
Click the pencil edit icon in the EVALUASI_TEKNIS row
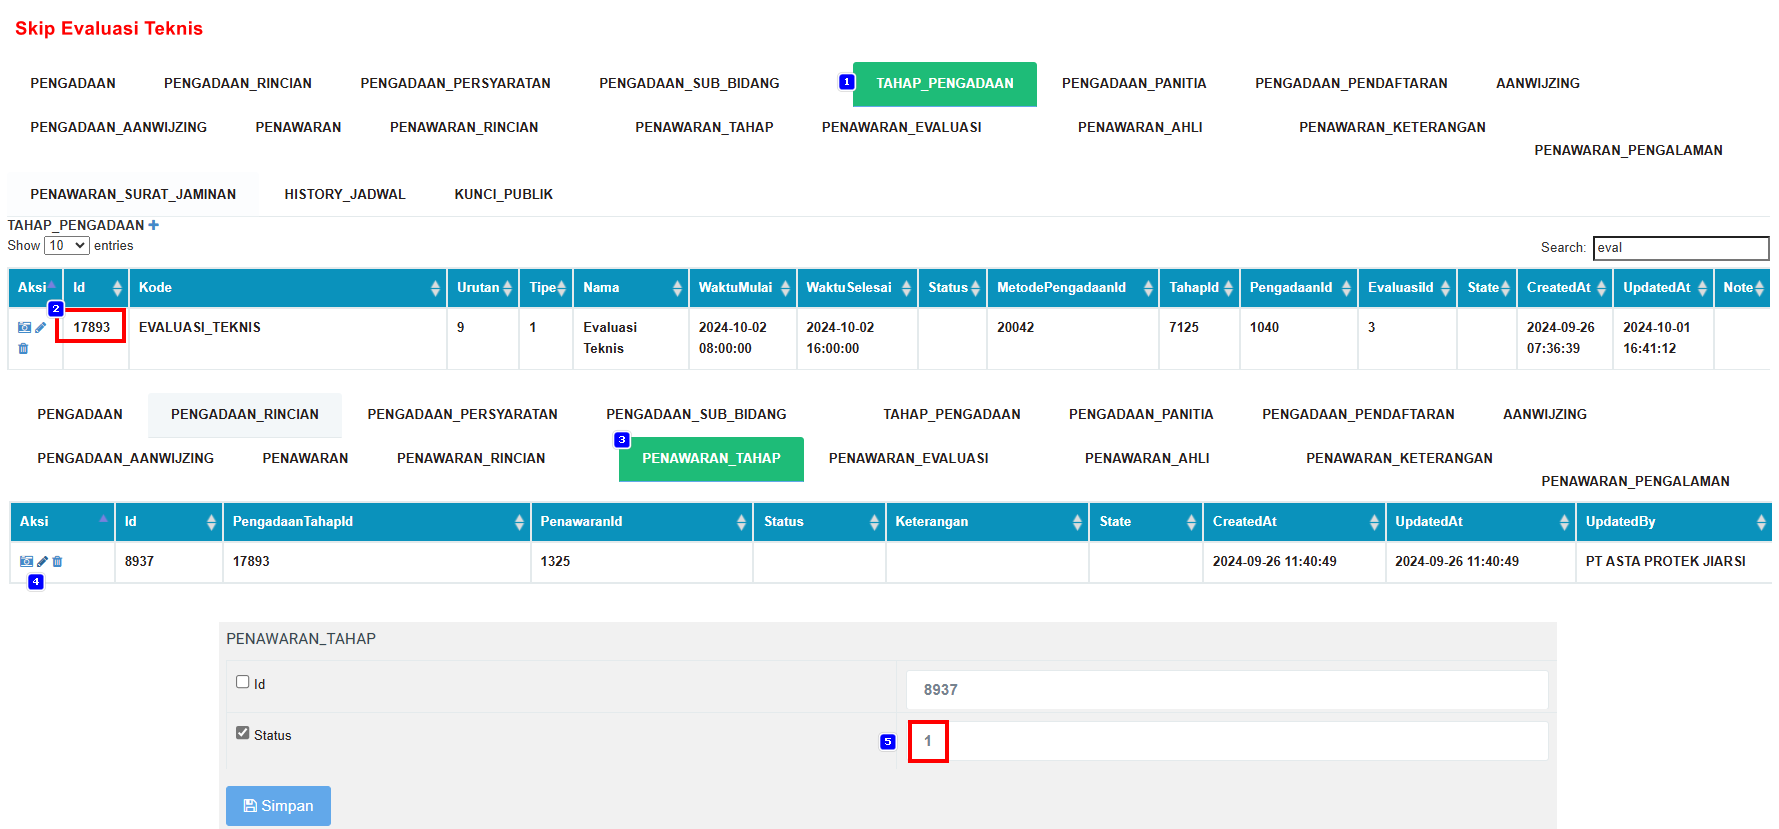click(41, 327)
